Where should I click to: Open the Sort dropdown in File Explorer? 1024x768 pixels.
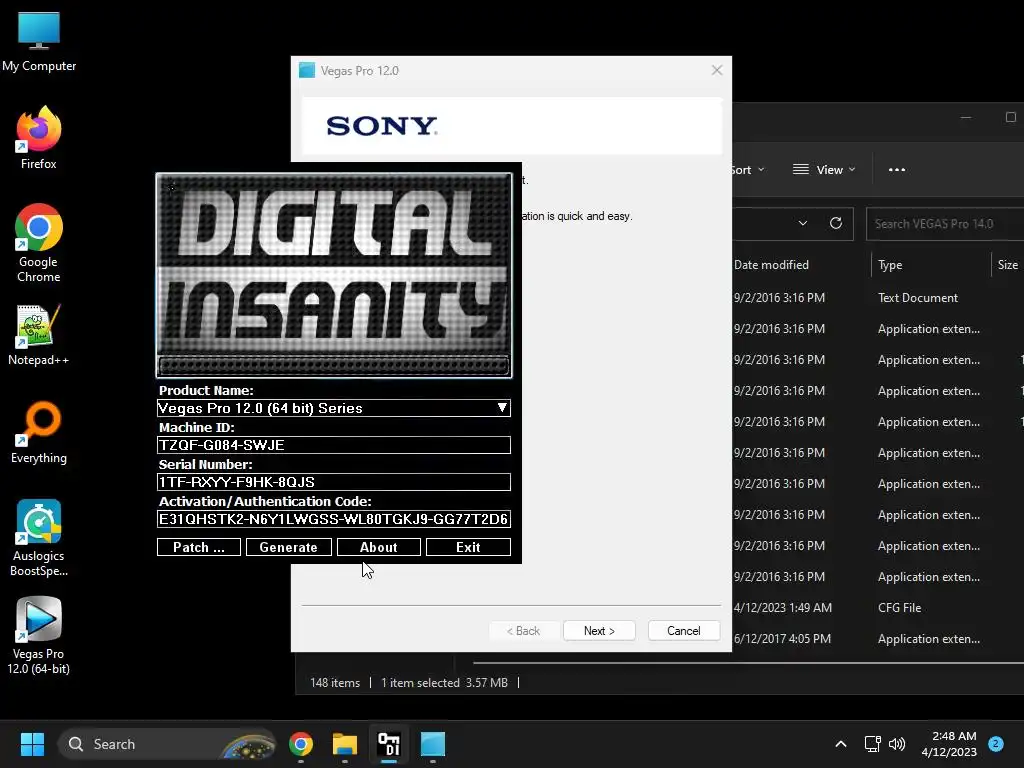[x=748, y=170]
